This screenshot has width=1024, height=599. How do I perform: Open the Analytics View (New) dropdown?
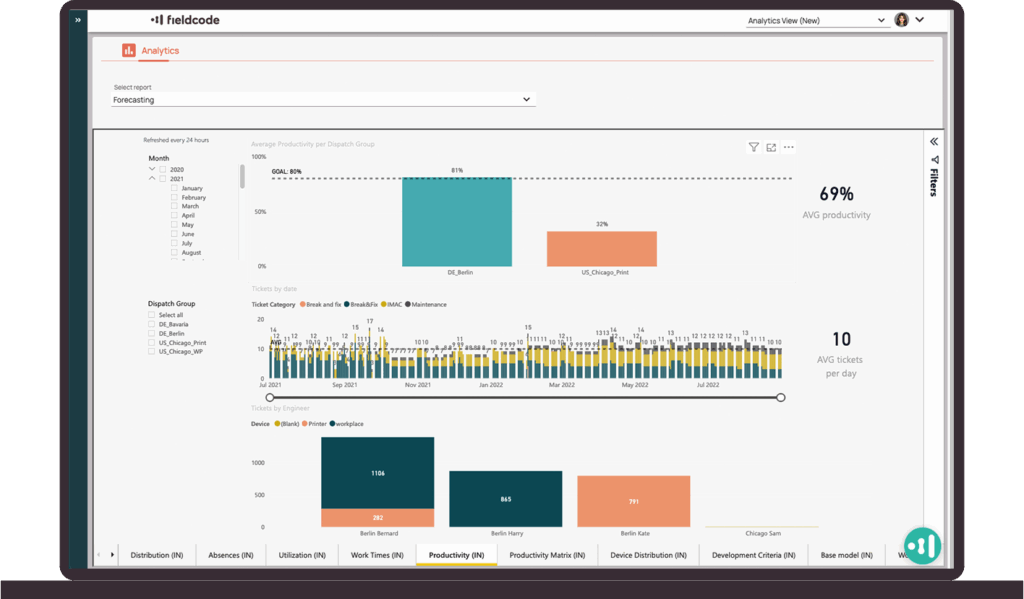click(816, 20)
